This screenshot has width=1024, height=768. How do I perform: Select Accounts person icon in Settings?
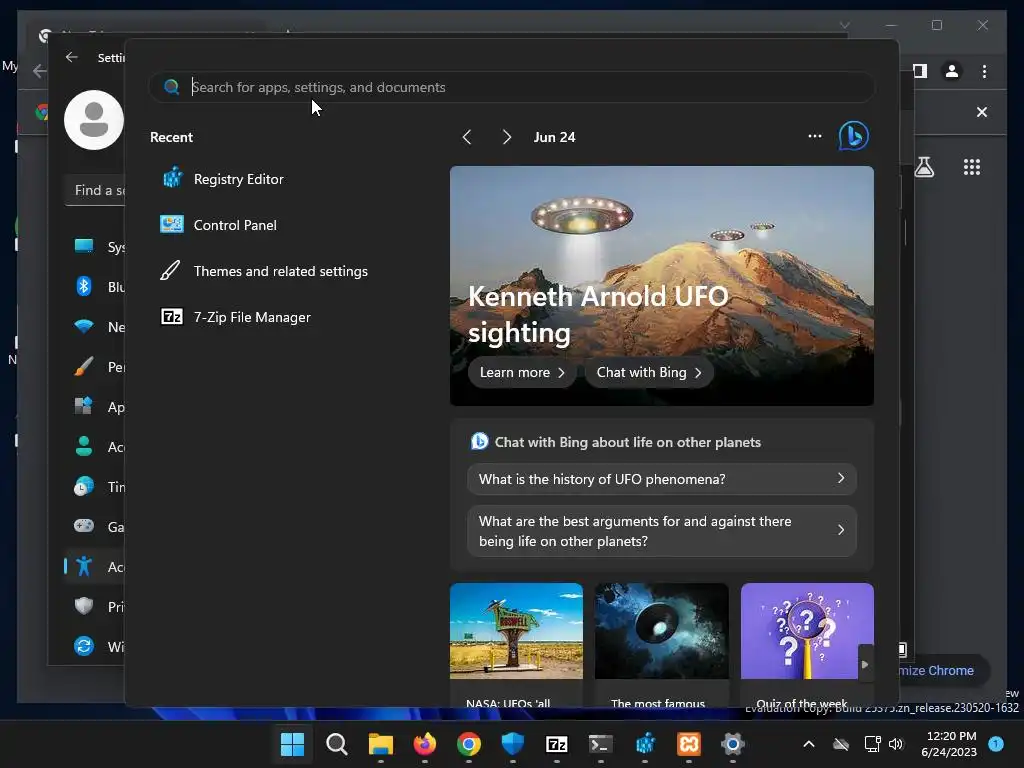84,447
